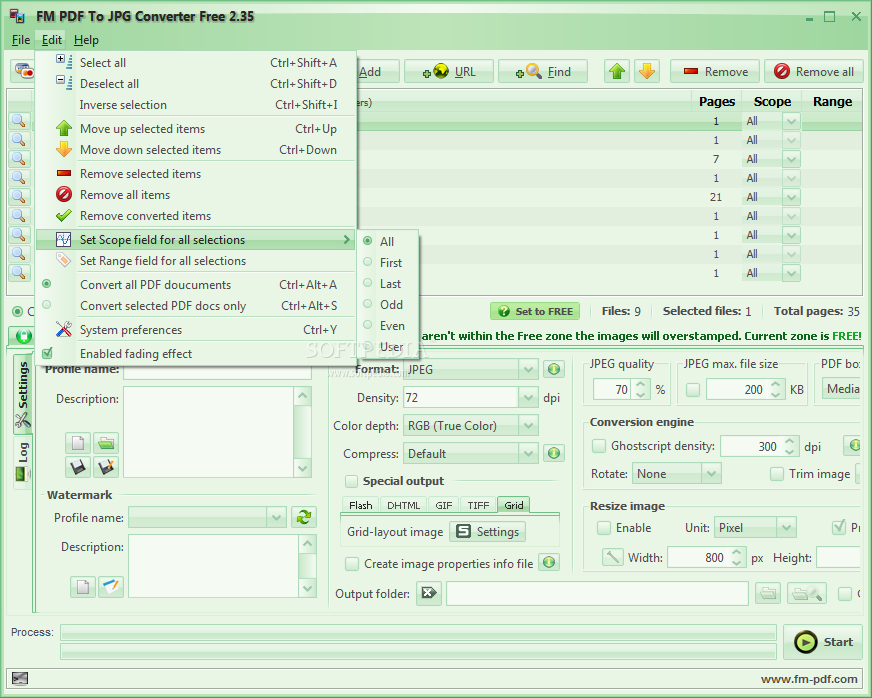Increase the Ghostscript density spinner value
The height and width of the screenshot is (698, 872).
coord(790,442)
